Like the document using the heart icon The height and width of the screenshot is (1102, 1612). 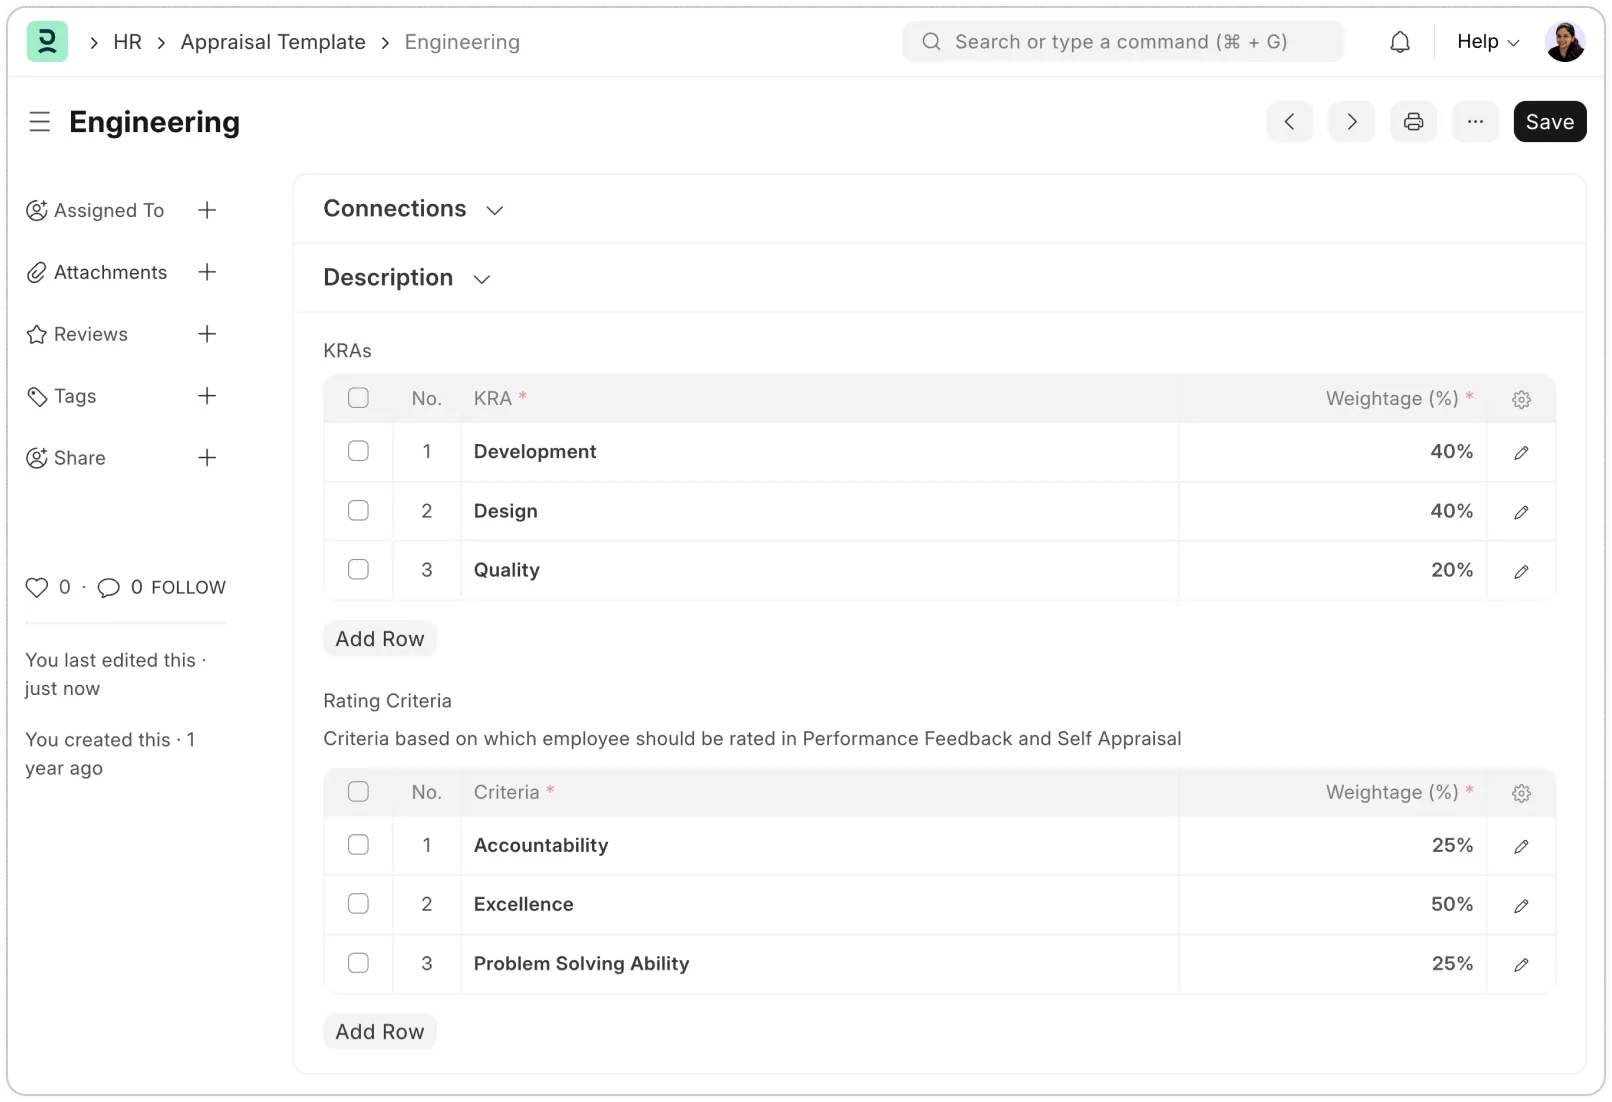pyautogui.click(x=36, y=587)
